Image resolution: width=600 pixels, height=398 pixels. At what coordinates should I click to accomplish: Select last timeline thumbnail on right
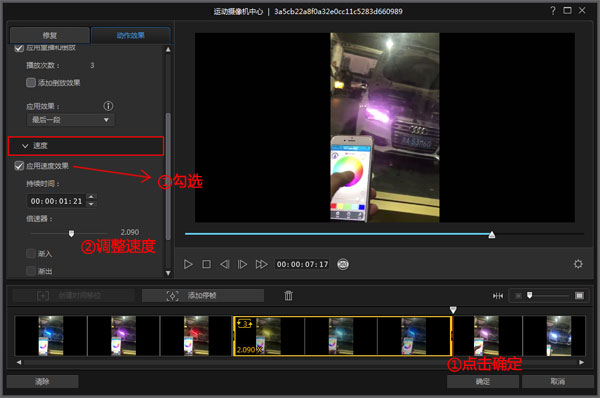click(554, 336)
